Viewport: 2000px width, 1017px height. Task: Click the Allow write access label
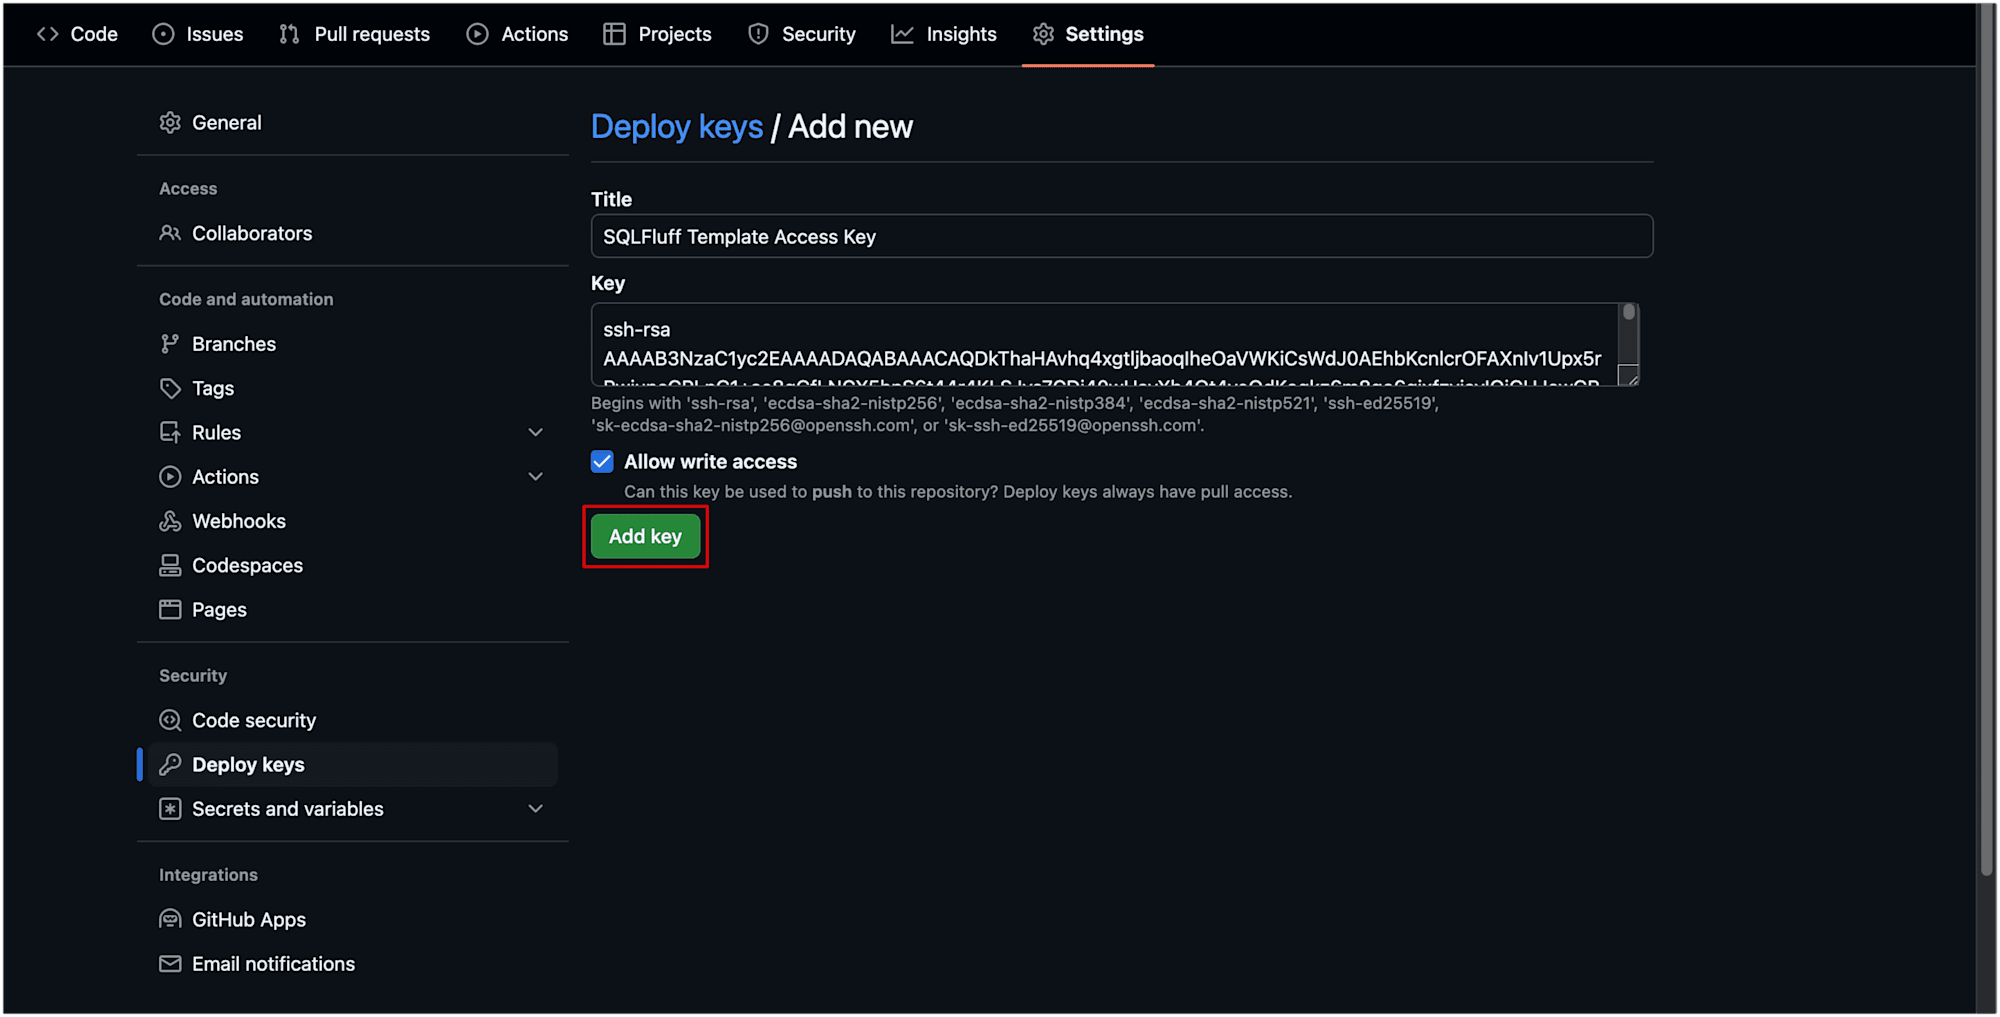(710, 461)
